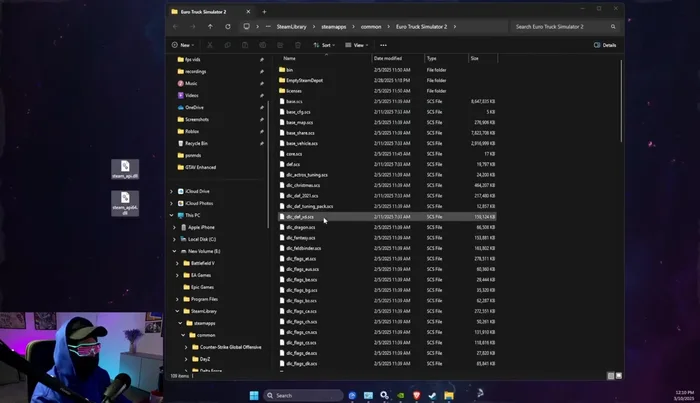This screenshot has width=700, height=403.
Task: Toggle the Details pane
Action: 605,45
